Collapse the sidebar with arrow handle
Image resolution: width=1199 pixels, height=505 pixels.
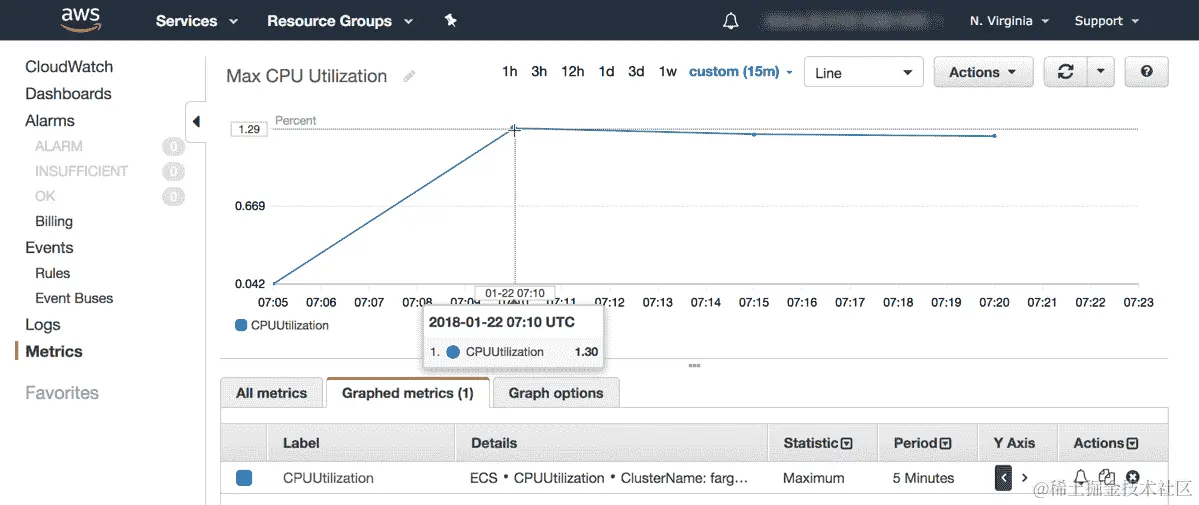click(196, 122)
